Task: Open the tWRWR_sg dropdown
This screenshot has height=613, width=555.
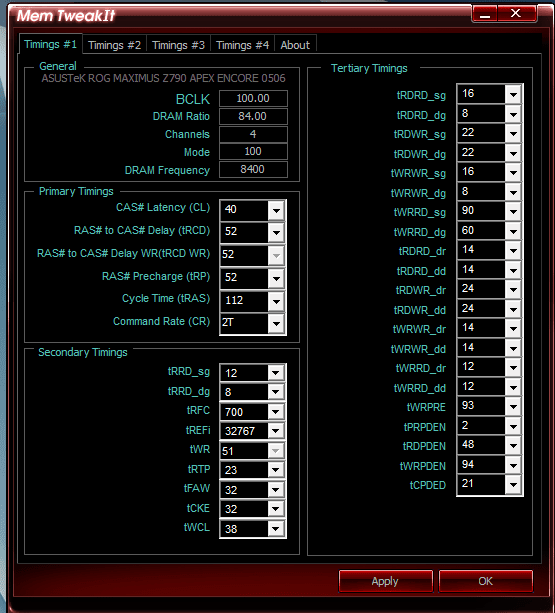Action: (x=513, y=172)
